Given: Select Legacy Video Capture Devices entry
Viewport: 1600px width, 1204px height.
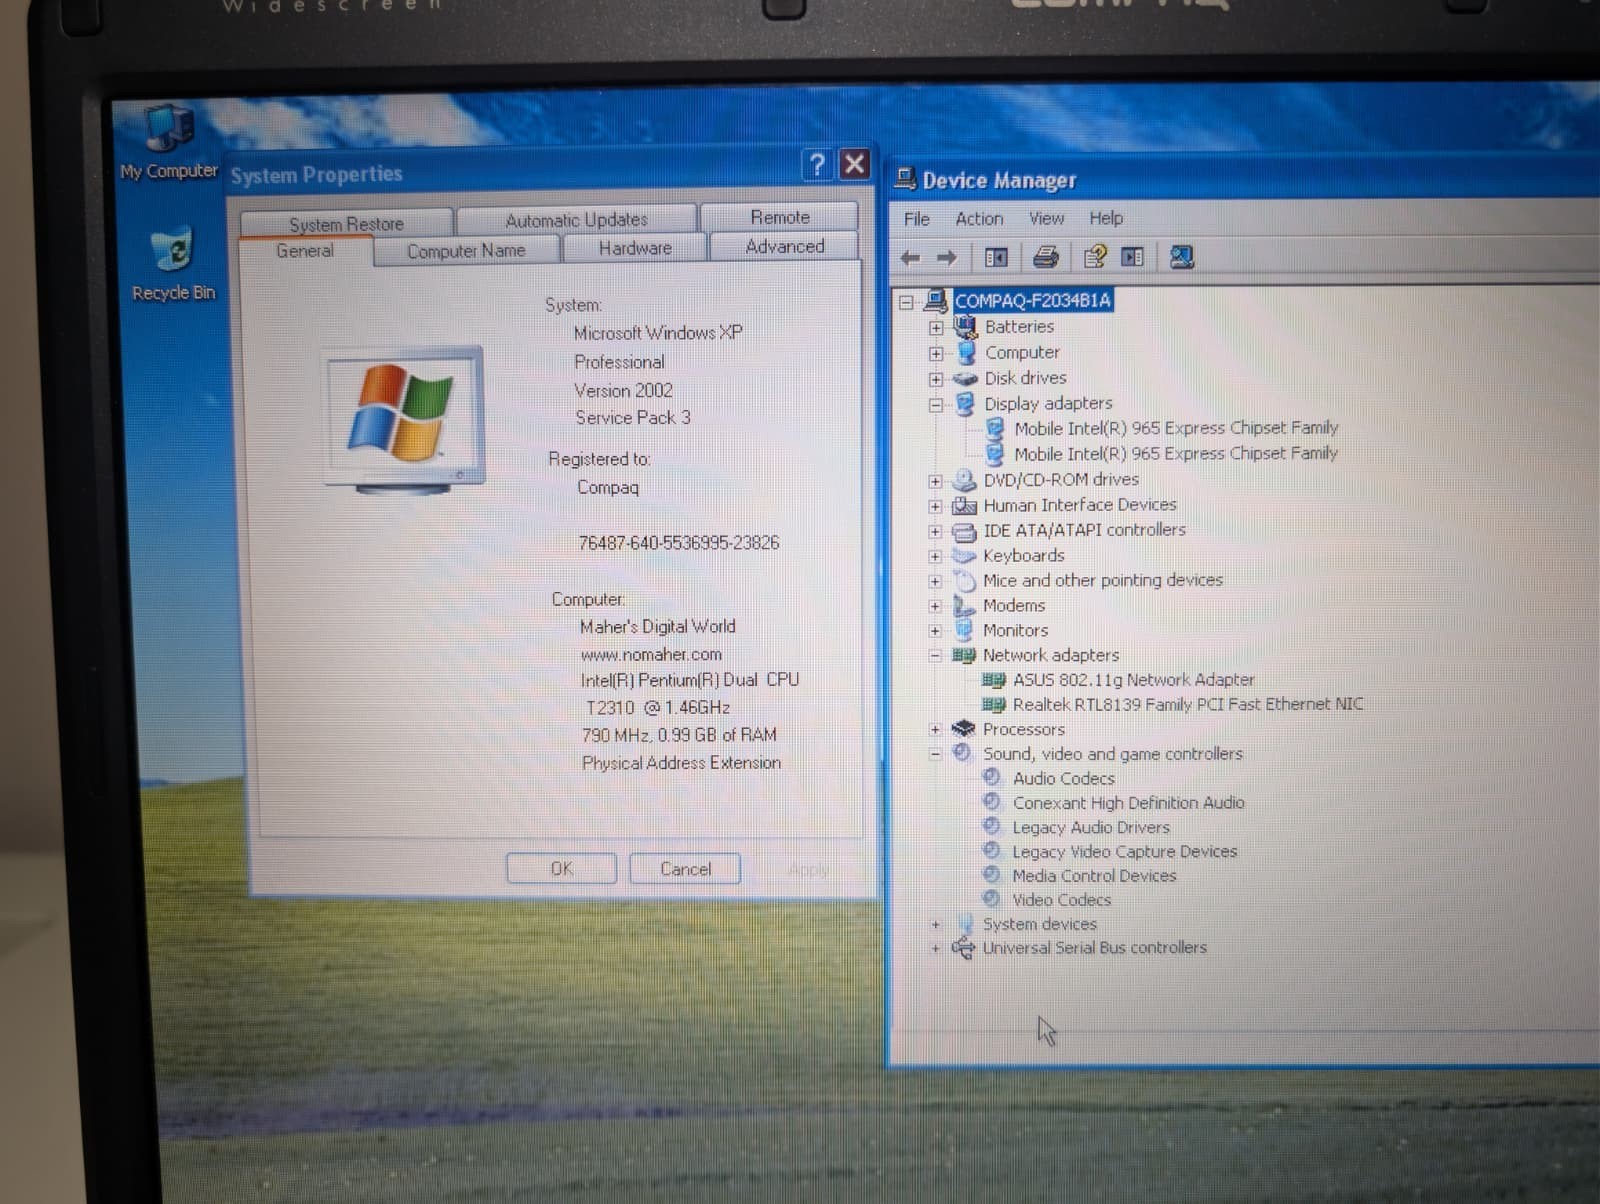Looking at the screenshot, I should [x=1124, y=852].
